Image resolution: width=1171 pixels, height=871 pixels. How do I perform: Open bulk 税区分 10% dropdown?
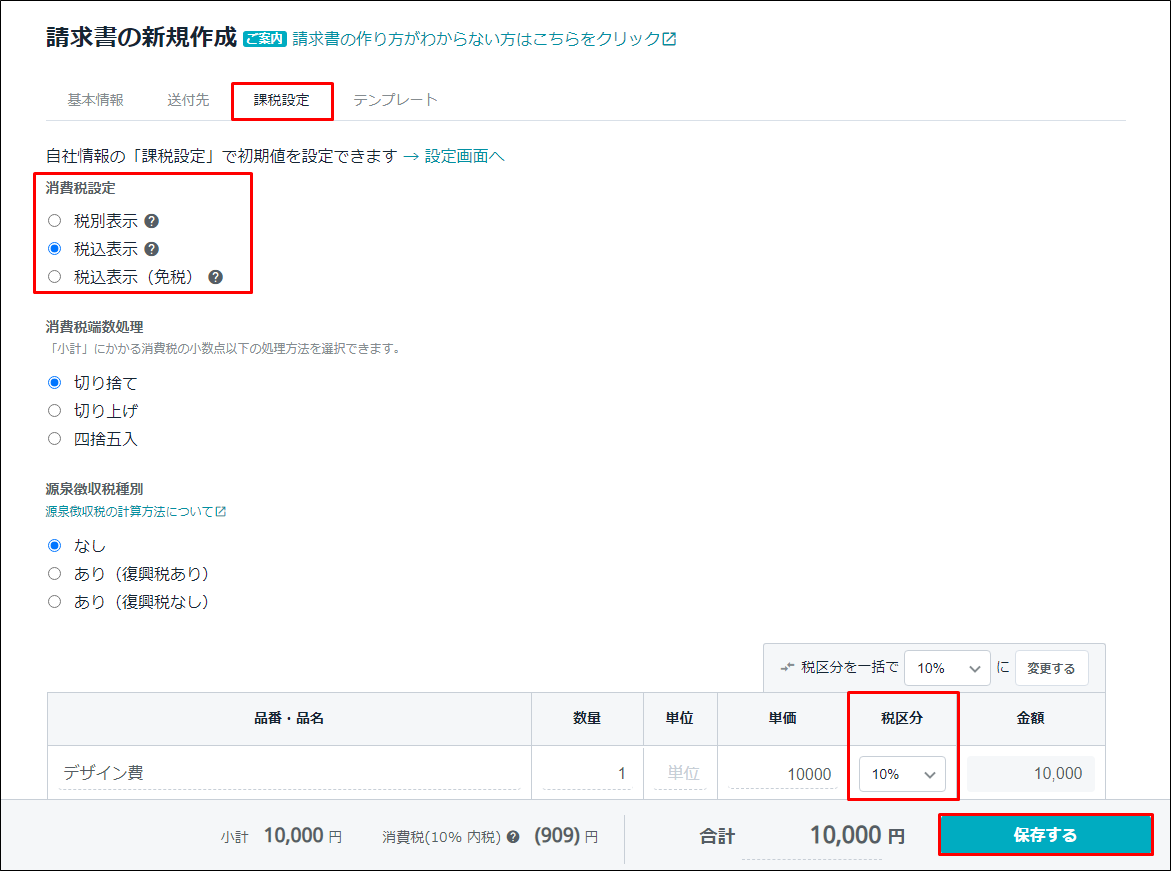tap(947, 668)
